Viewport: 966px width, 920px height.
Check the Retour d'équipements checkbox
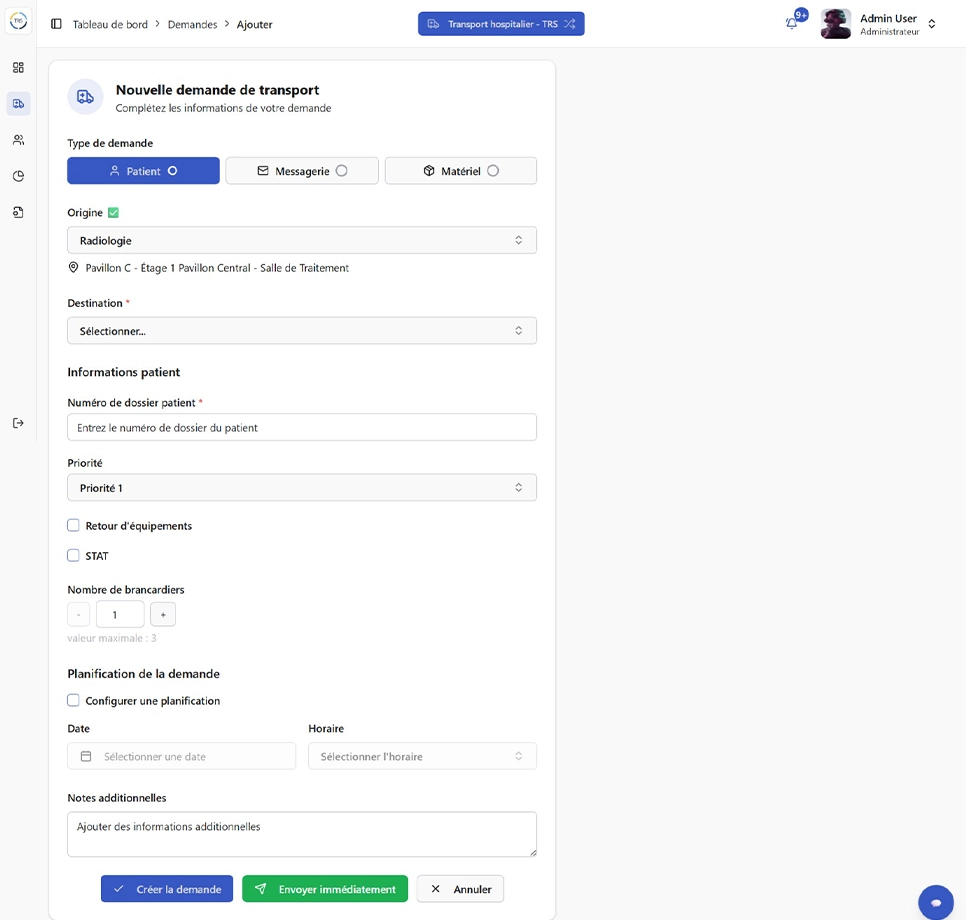click(x=73, y=525)
